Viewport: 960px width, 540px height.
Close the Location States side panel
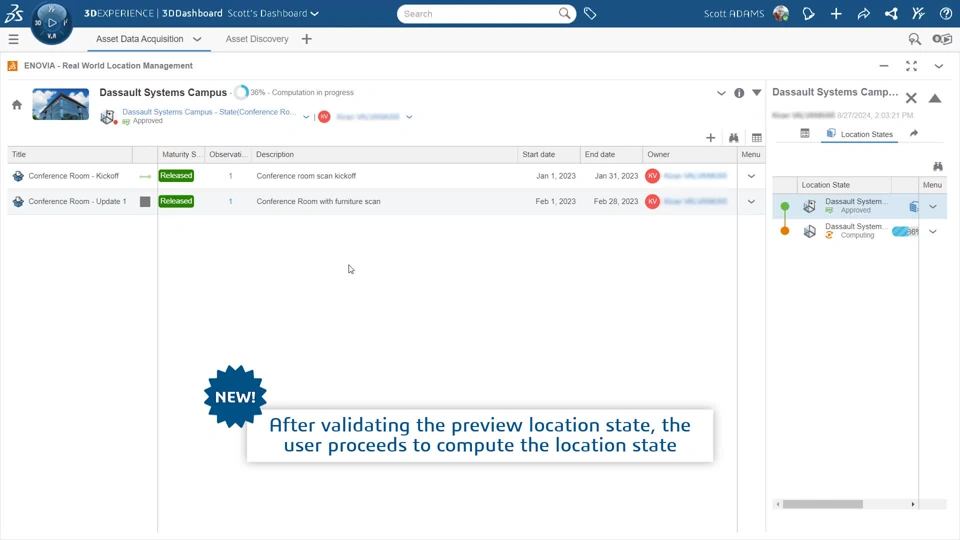(911, 98)
